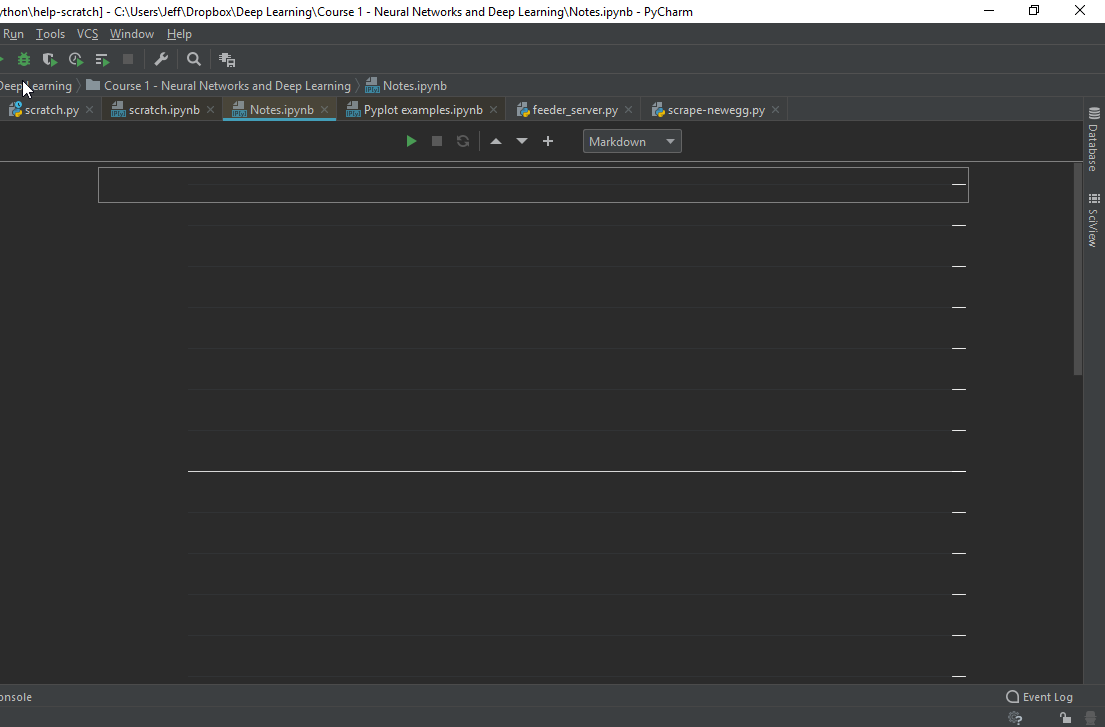This screenshot has height=727, width=1105.
Task: Switch to the Pyplot examples.ipynb tab
Action: (423, 110)
